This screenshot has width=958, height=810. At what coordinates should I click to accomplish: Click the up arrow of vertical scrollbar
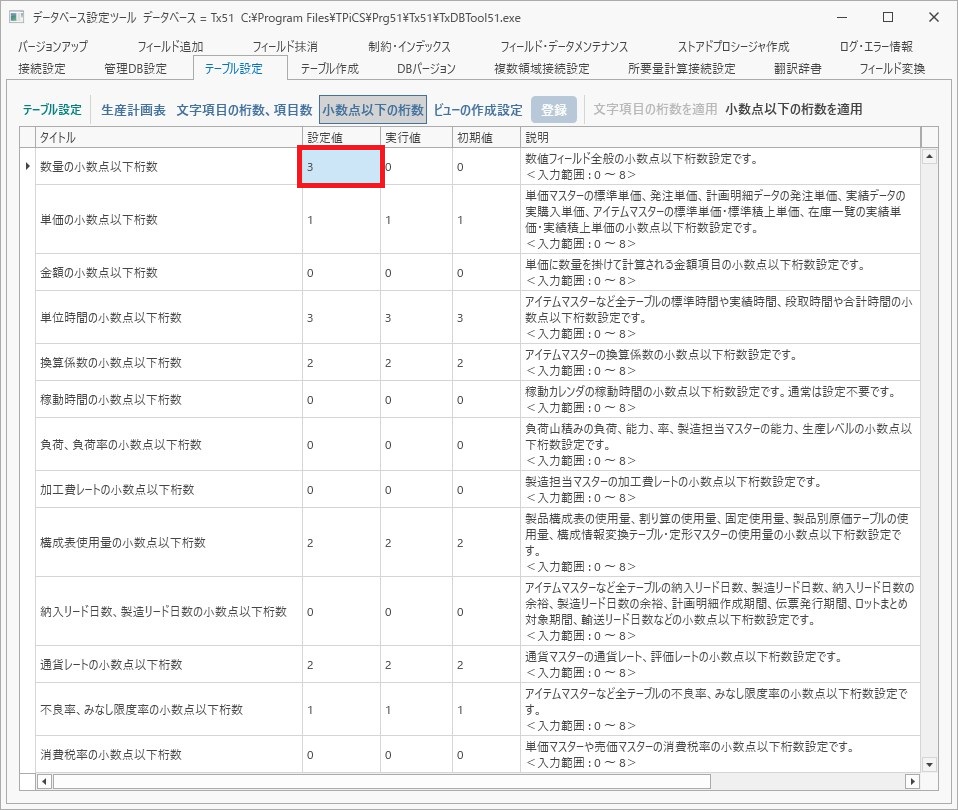(929, 156)
